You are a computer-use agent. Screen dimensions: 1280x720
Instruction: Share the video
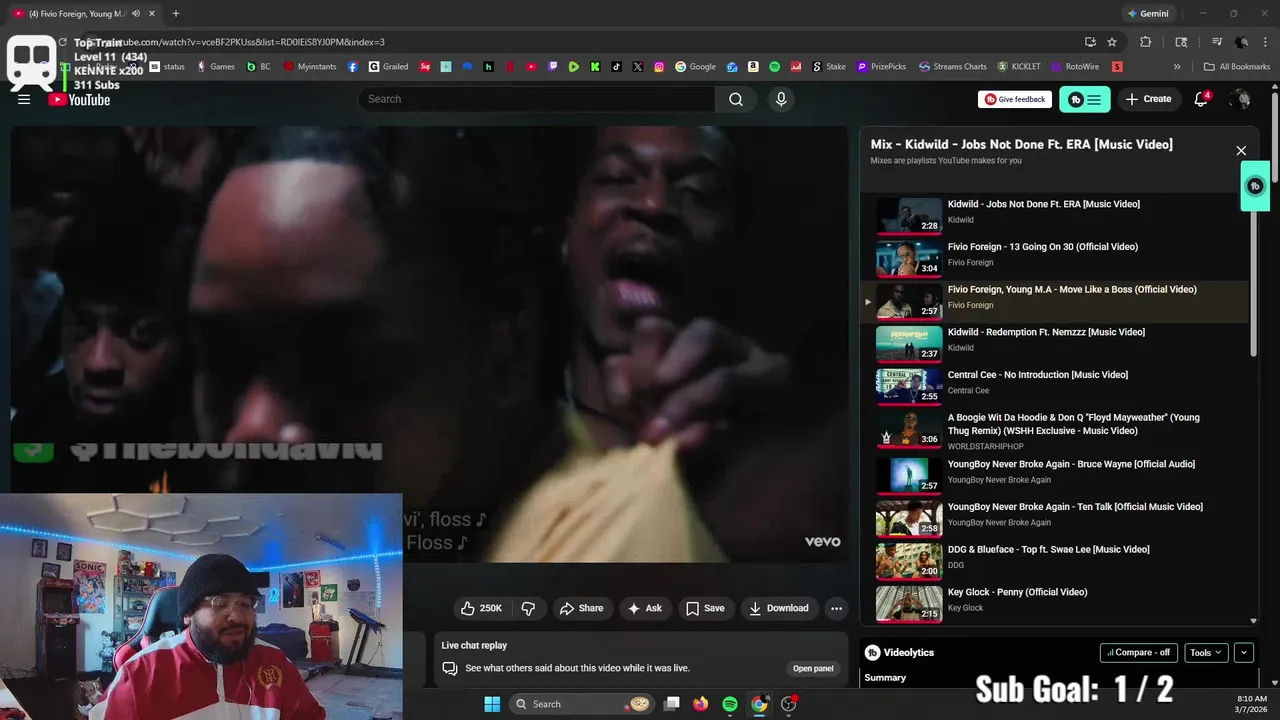click(x=581, y=608)
